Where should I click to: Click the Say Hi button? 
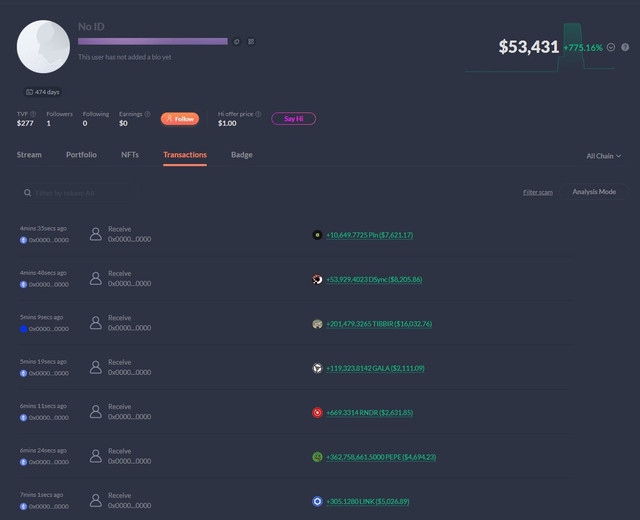tap(293, 119)
